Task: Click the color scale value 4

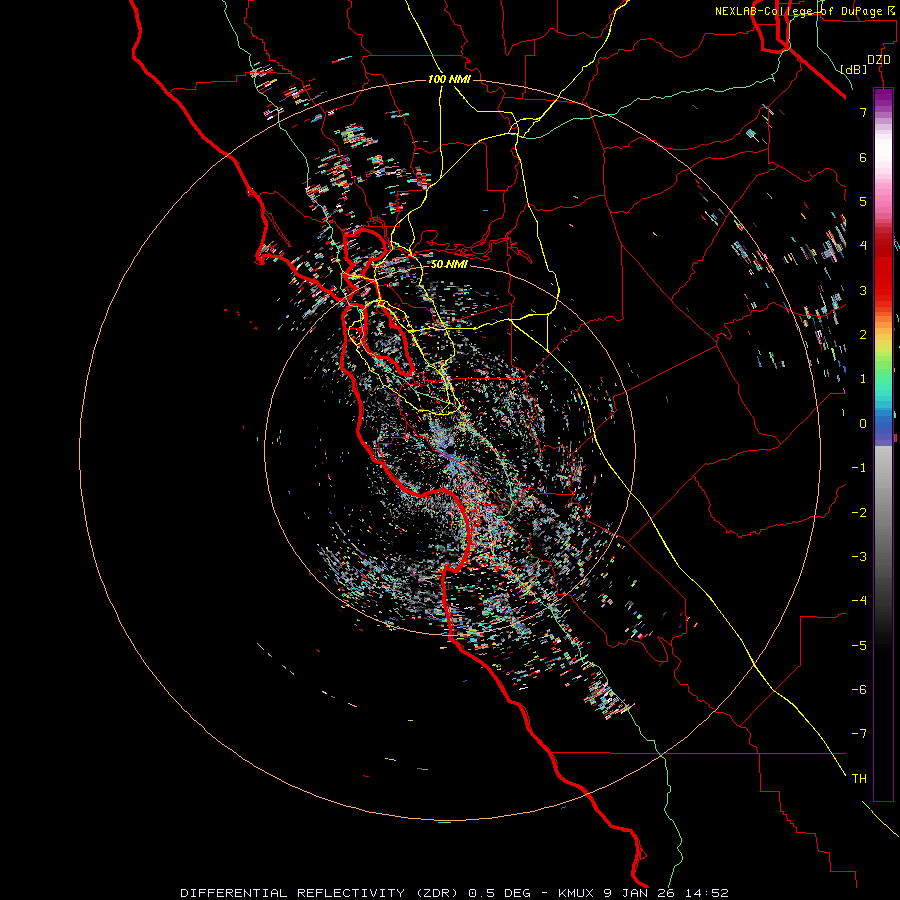Action: coord(863,246)
